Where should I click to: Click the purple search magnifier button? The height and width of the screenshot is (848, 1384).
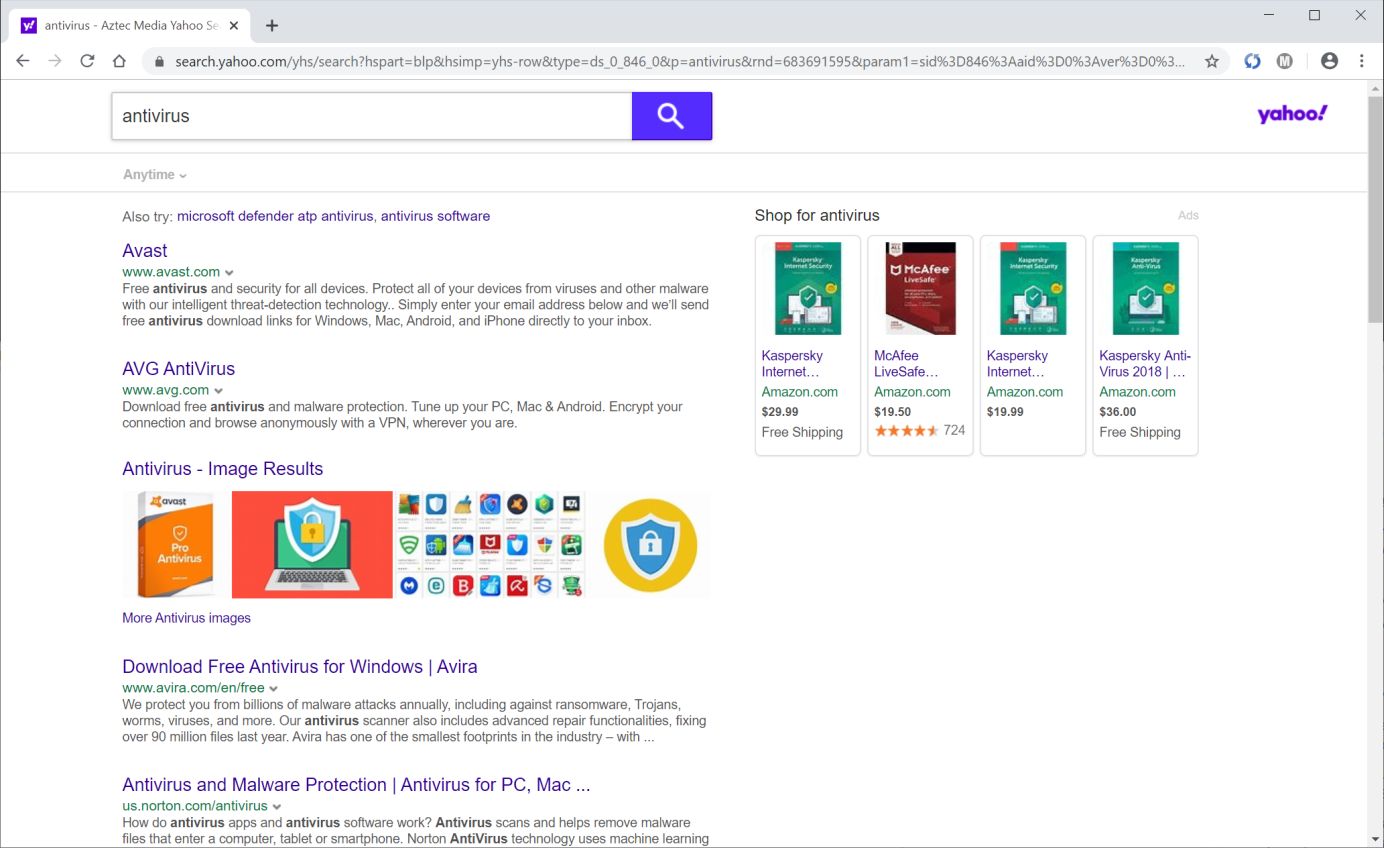point(671,116)
